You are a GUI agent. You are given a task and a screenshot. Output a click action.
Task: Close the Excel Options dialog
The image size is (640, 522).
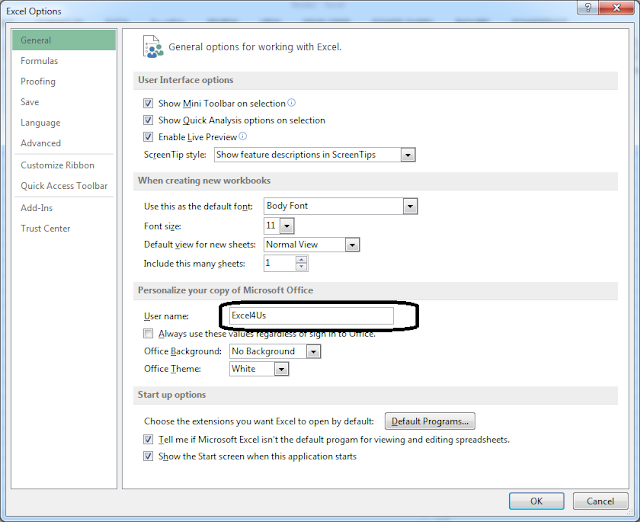[x=616, y=8]
